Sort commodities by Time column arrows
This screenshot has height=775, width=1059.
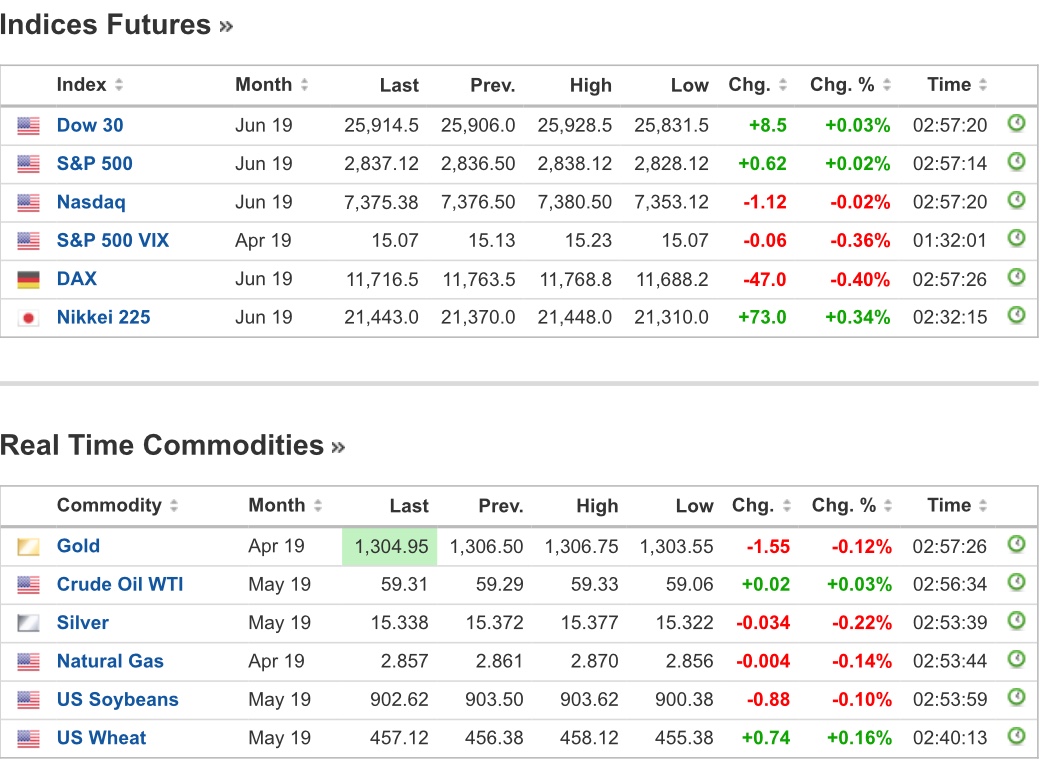tap(986, 506)
